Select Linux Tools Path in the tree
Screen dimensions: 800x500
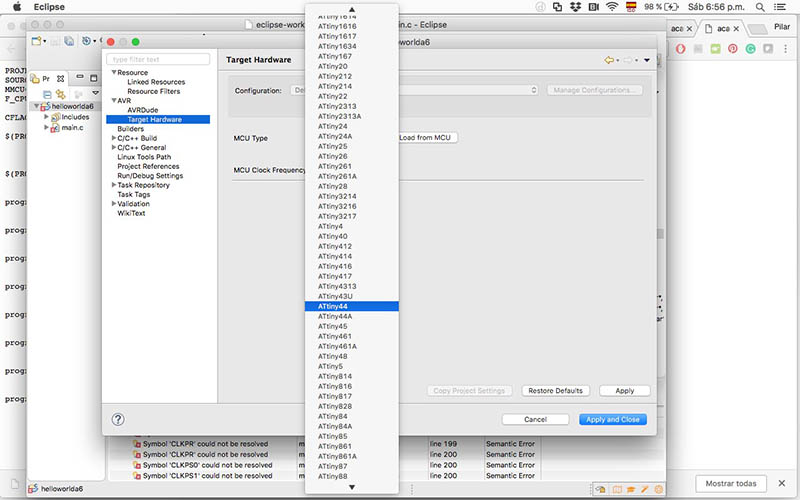pyautogui.click(x=144, y=157)
